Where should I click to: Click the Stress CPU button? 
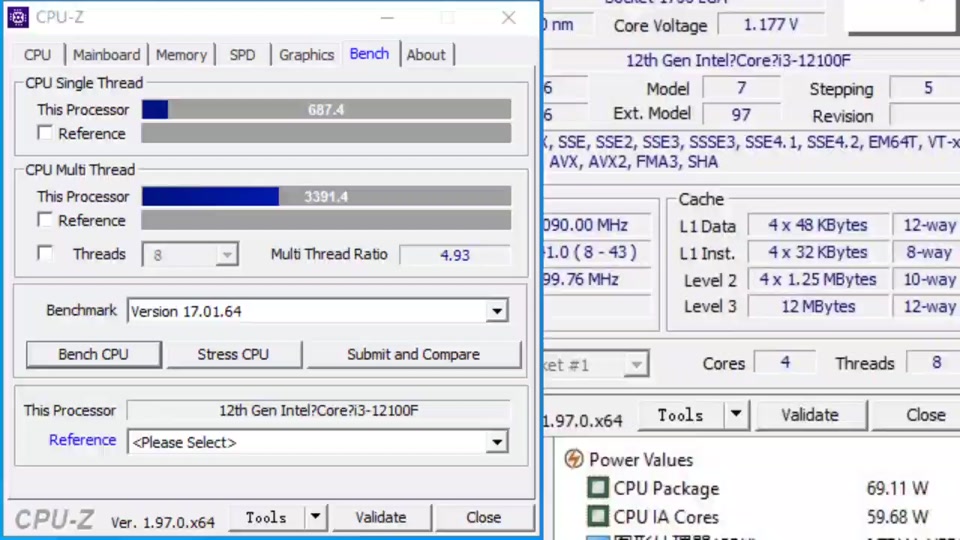233,354
